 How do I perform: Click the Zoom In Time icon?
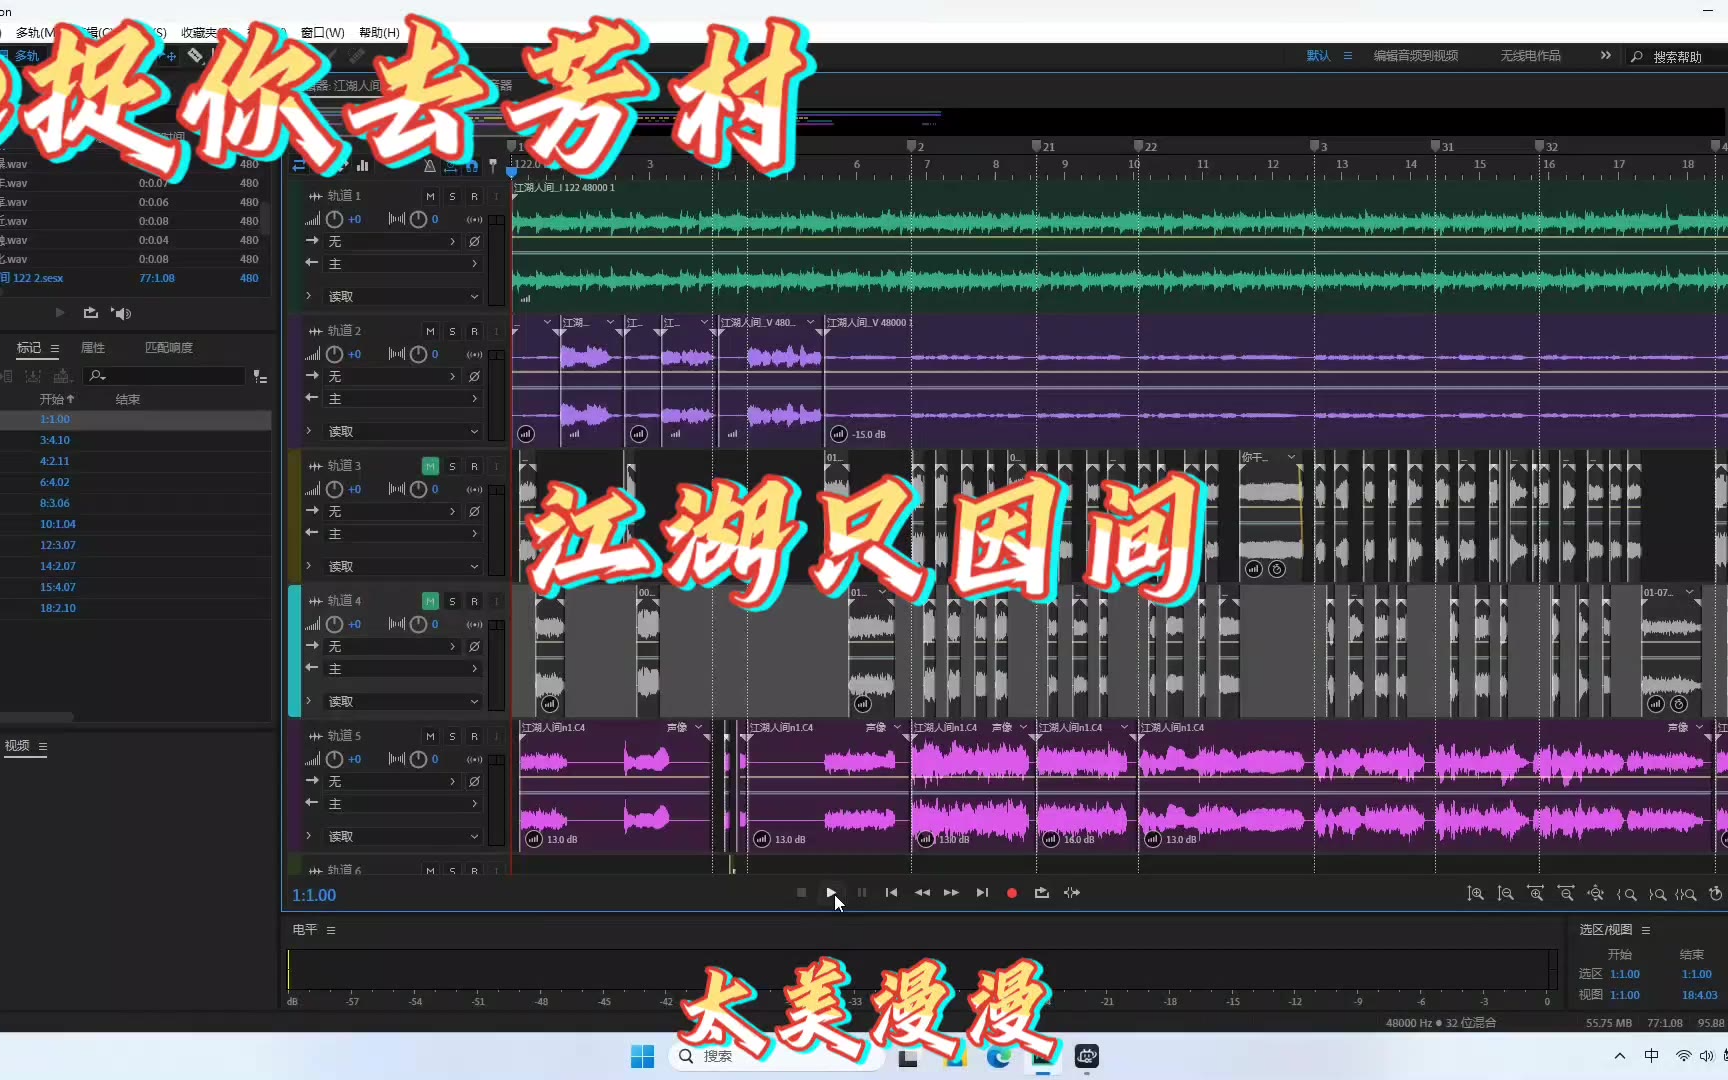click(1535, 893)
